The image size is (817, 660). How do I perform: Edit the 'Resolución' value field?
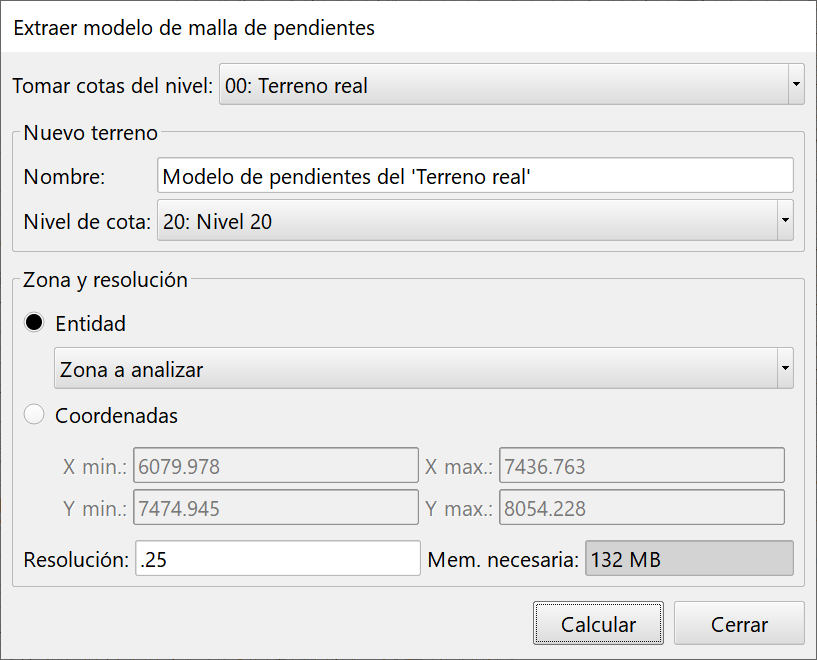point(278,558)
